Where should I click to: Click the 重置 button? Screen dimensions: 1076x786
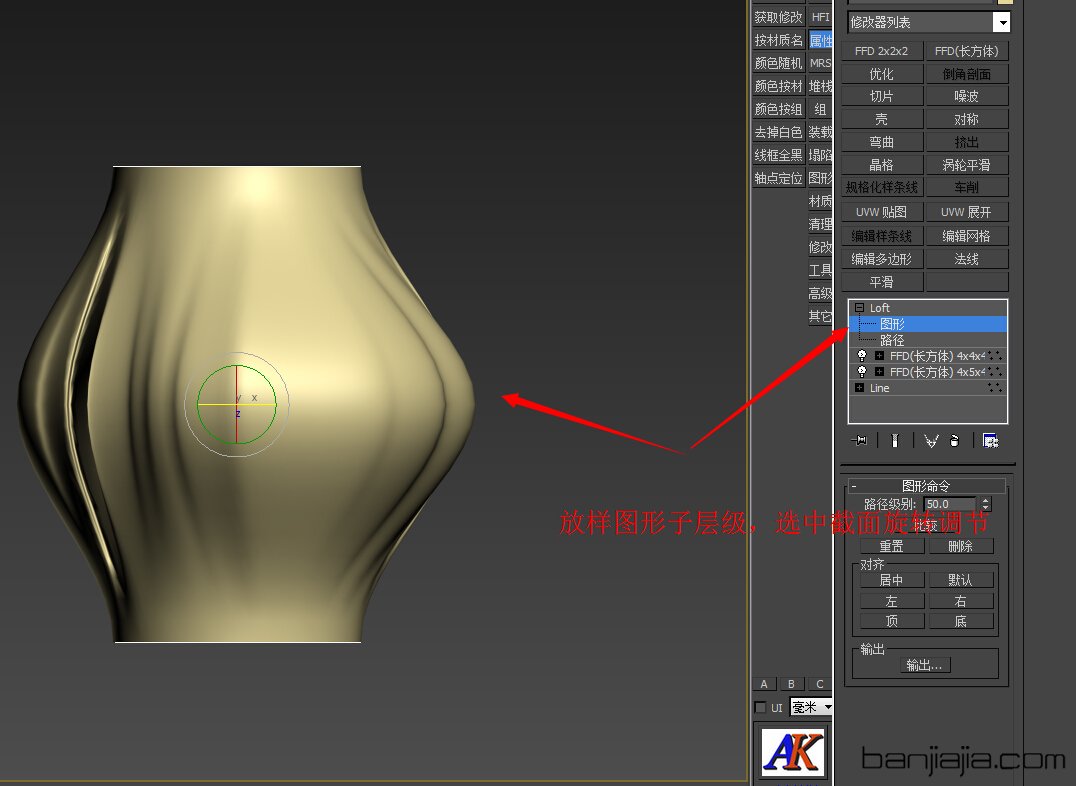tap(892, 546)
